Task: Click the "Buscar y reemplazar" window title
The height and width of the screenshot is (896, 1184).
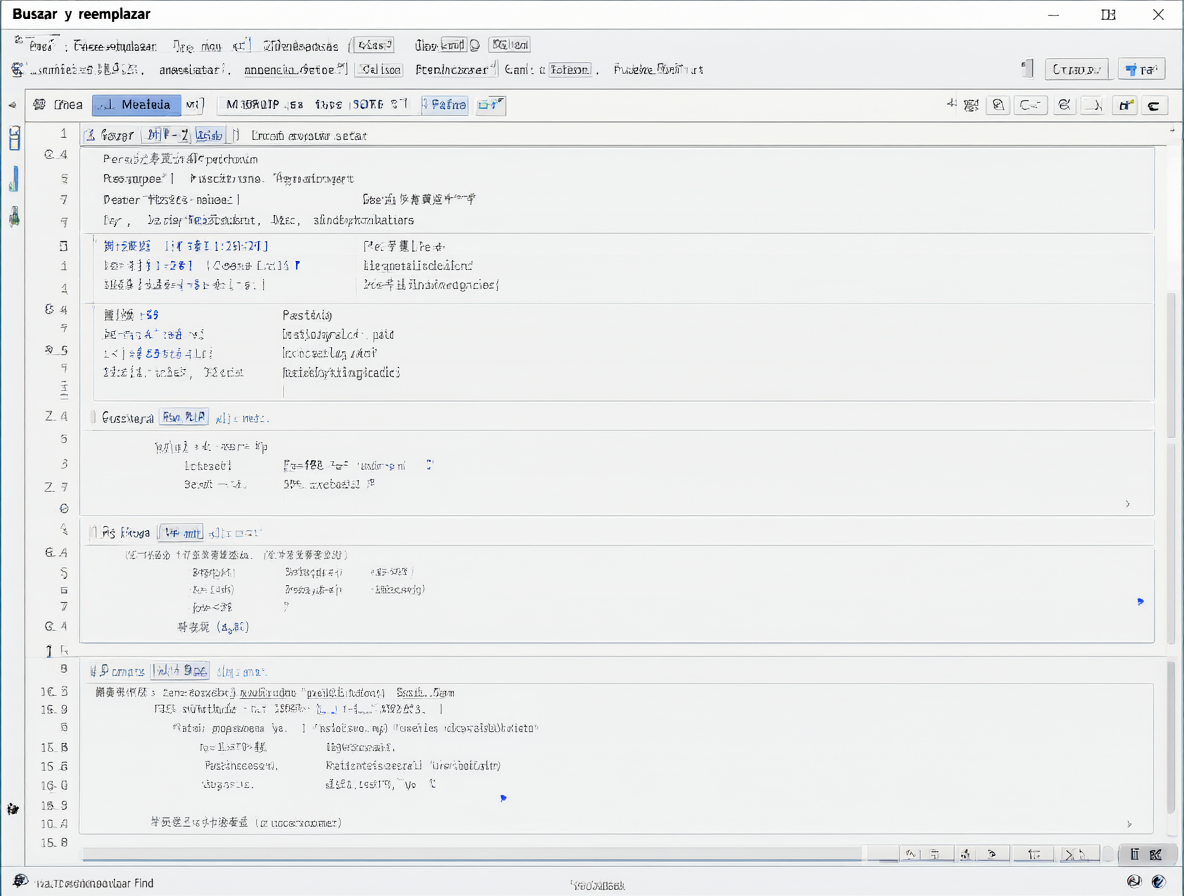Action: (81, 14)
